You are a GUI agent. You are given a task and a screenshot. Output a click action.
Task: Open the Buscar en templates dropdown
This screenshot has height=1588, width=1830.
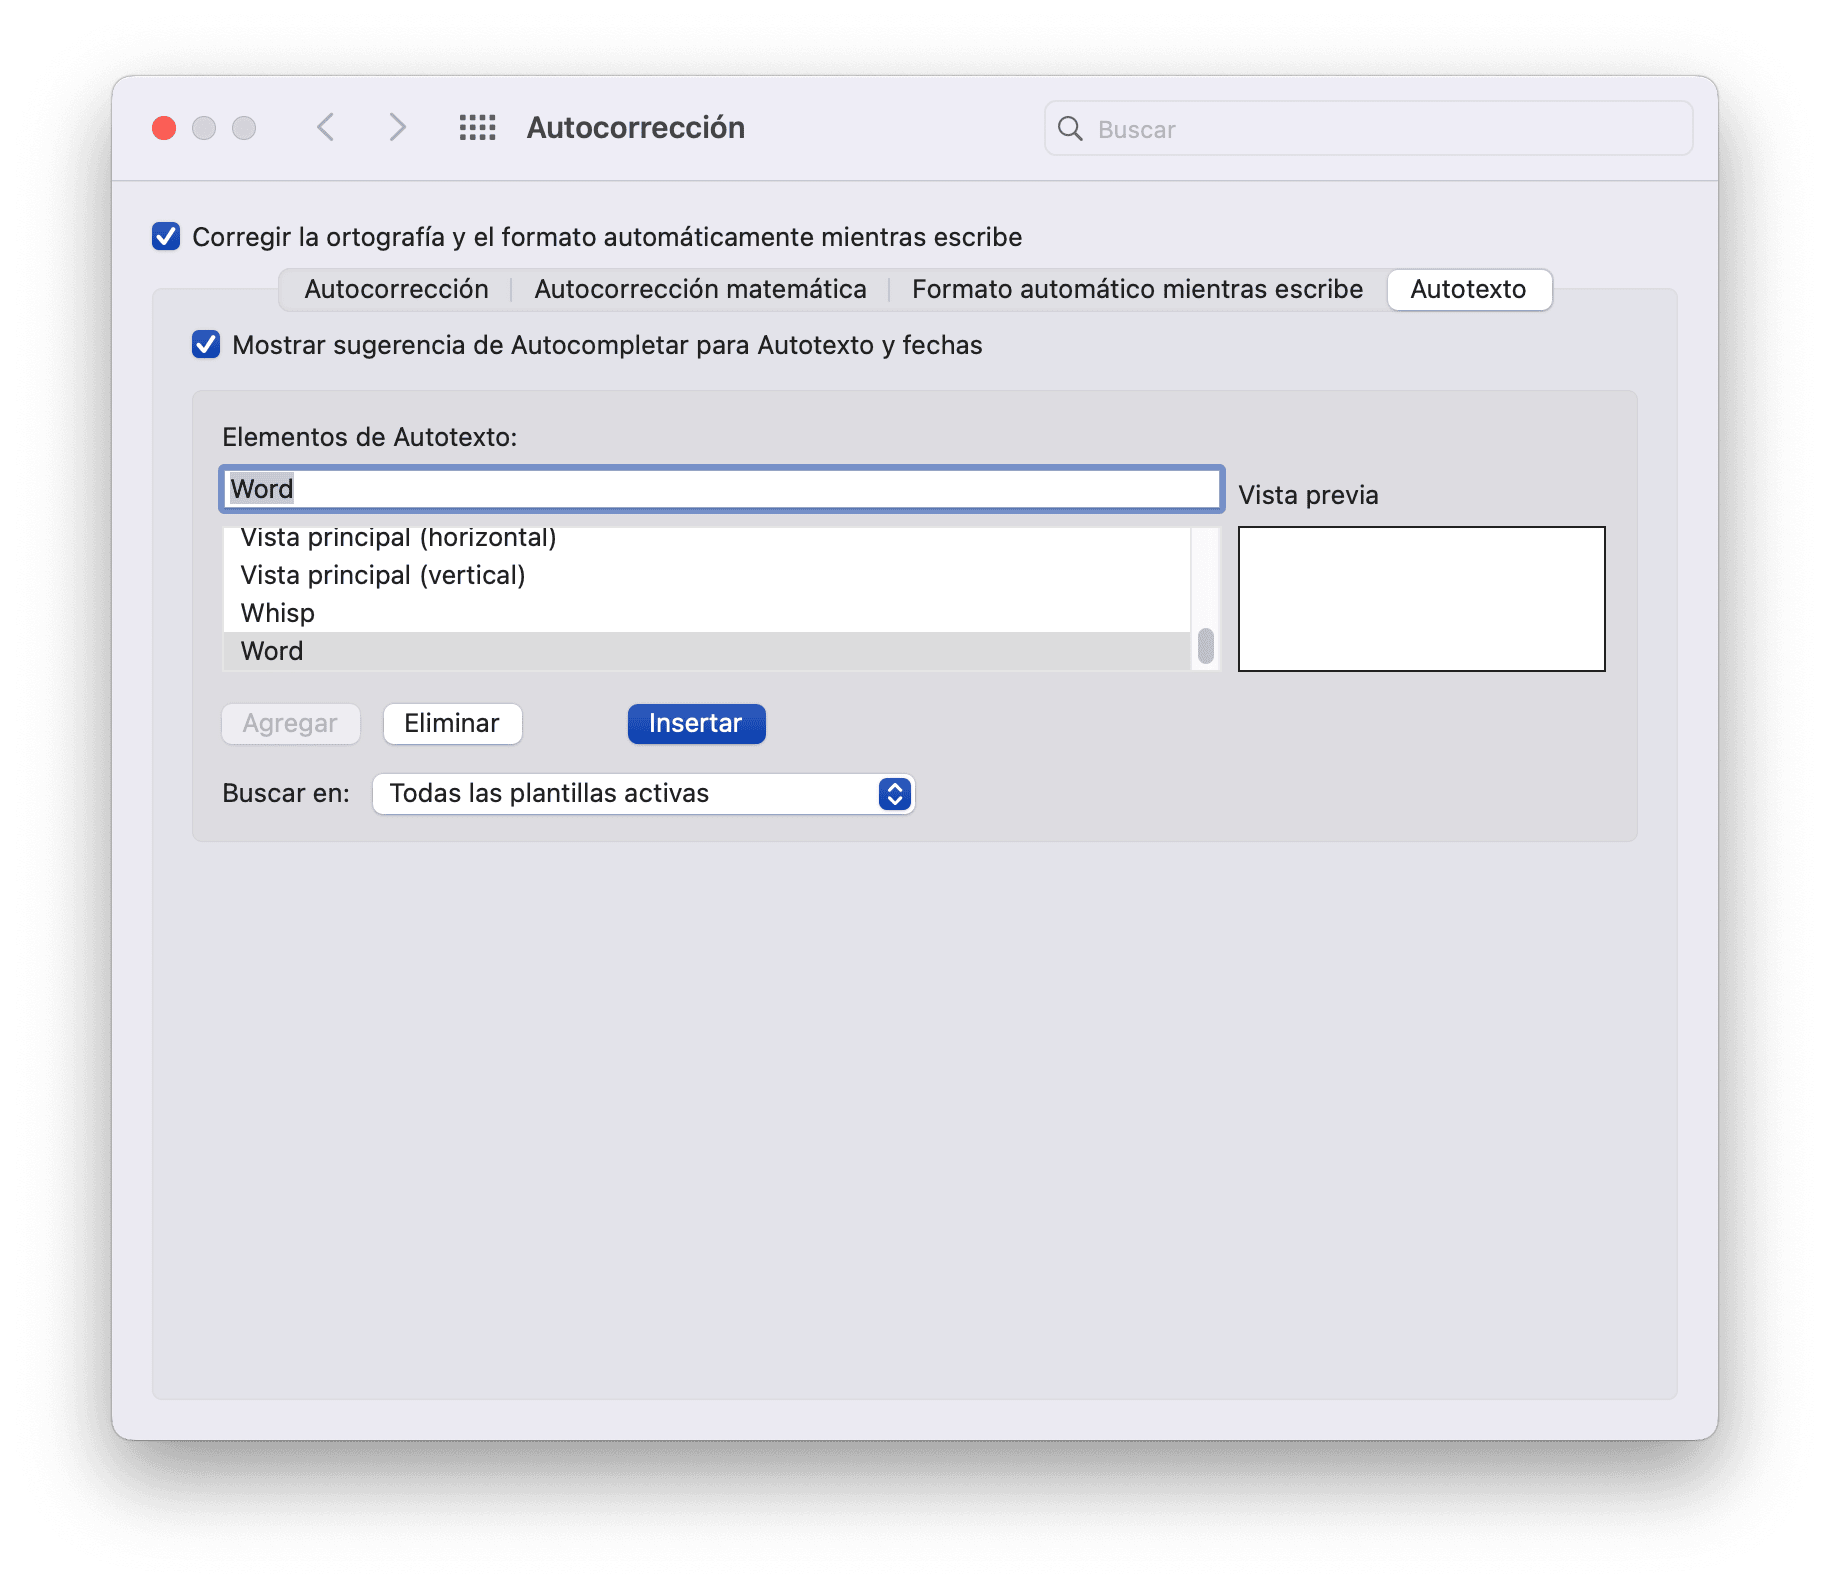[643, 794]
